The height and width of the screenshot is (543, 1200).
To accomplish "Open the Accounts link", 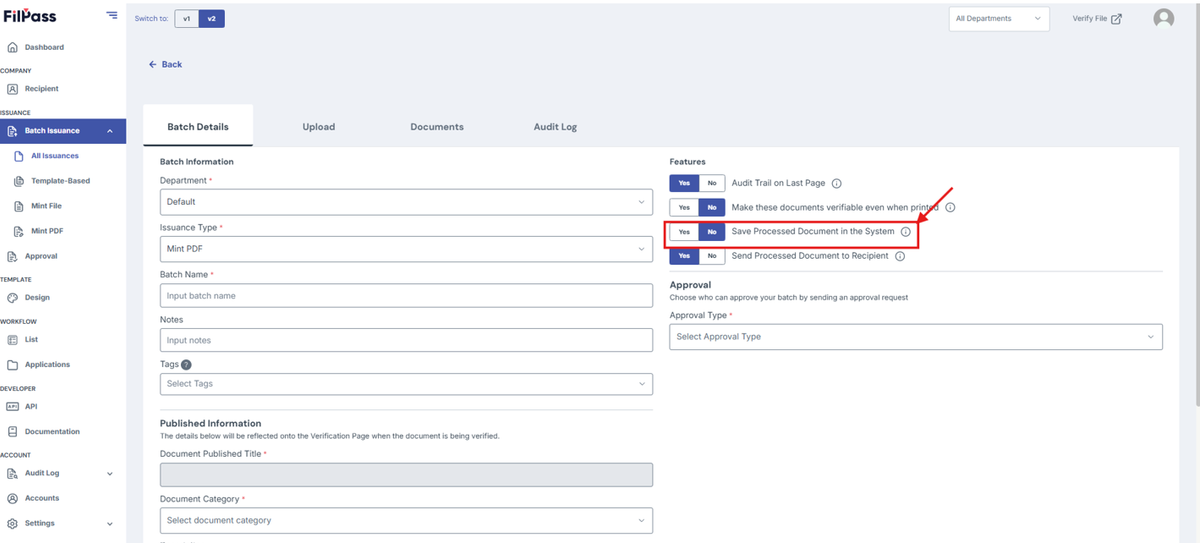I will [42, 498].
